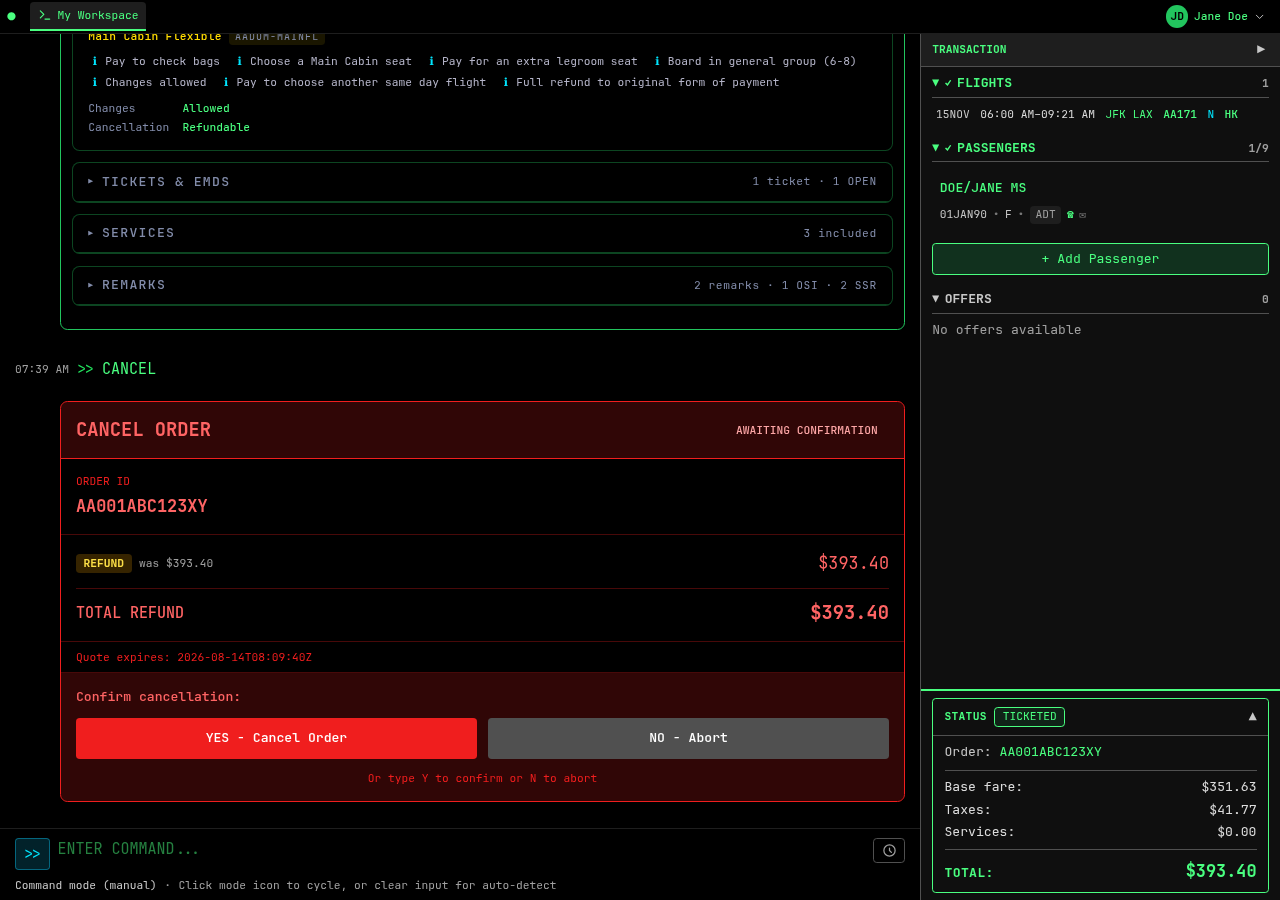
Task: Open the Jane Doe user dropdown
Action: (x=1215, y=16)
